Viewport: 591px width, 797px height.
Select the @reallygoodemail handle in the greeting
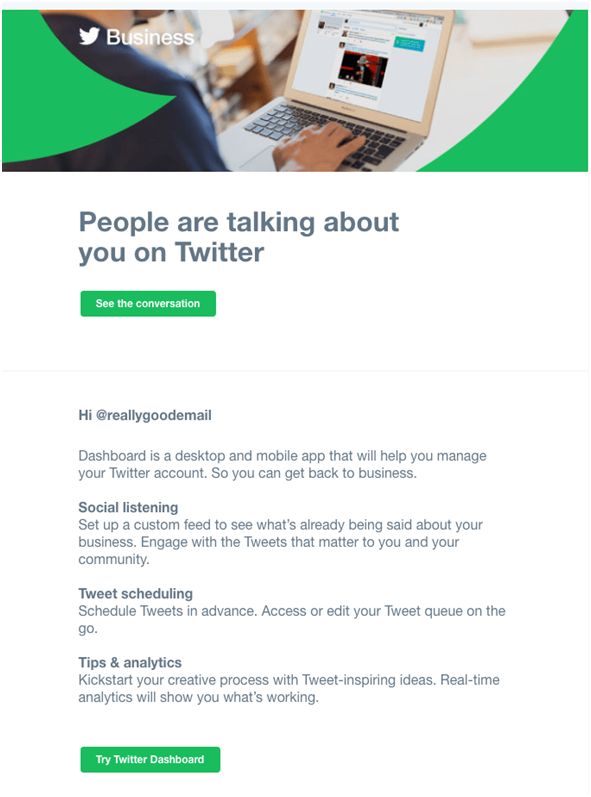(x=153, y=415)
